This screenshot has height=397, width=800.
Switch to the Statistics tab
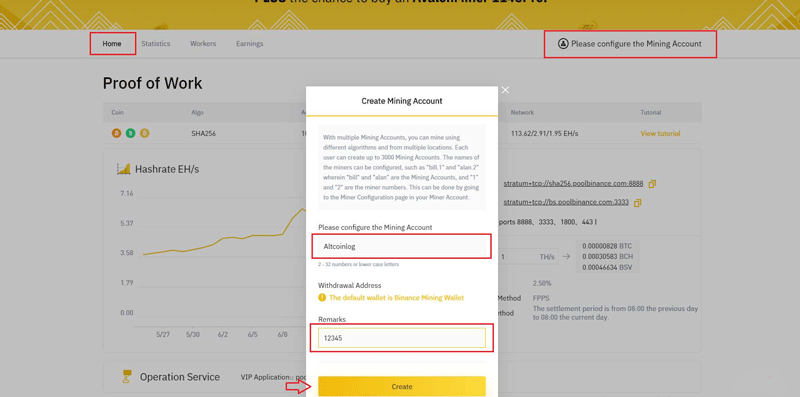pyautogui.click(x=156, y=44)
